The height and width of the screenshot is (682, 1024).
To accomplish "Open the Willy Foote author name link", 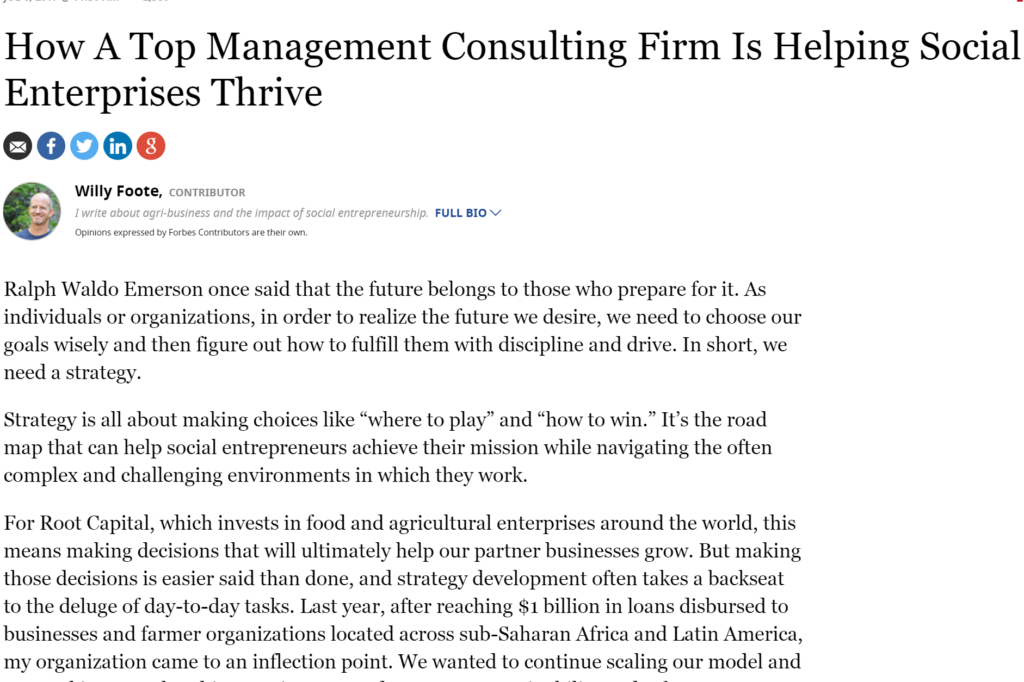I will click(118, 191).
